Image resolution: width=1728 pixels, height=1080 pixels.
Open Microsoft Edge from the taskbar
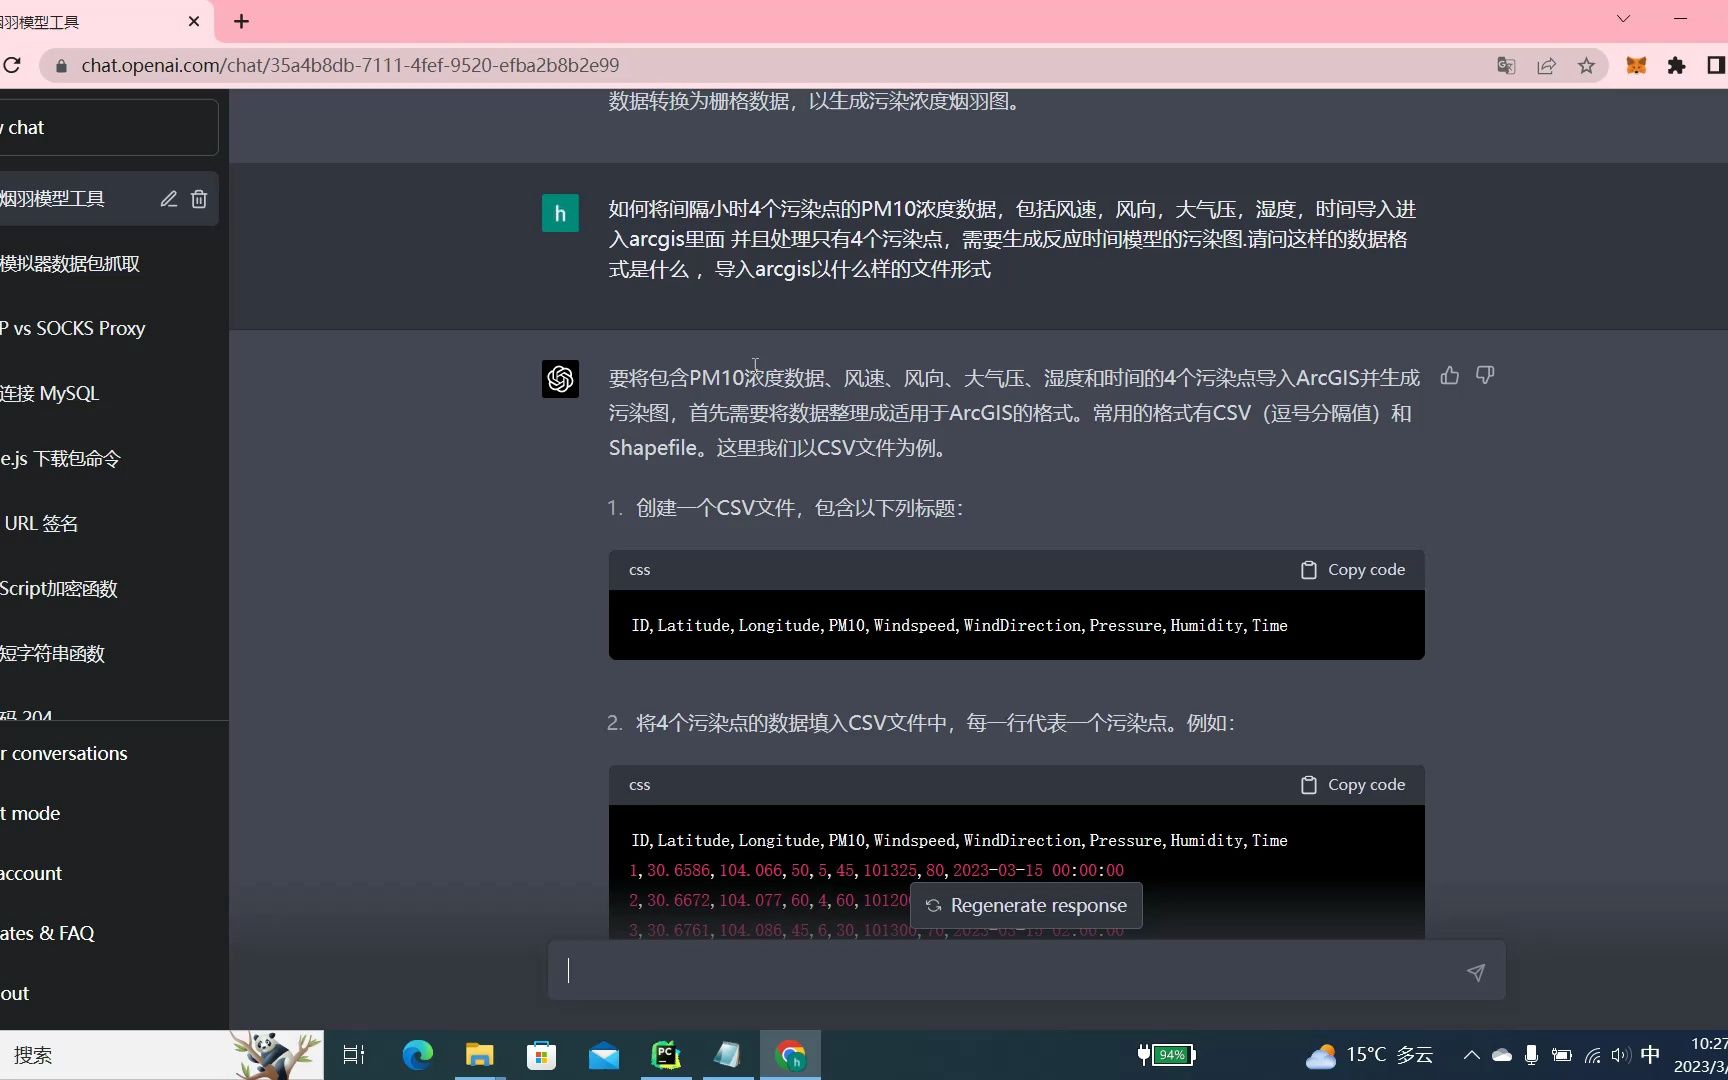click(417, 1055)
